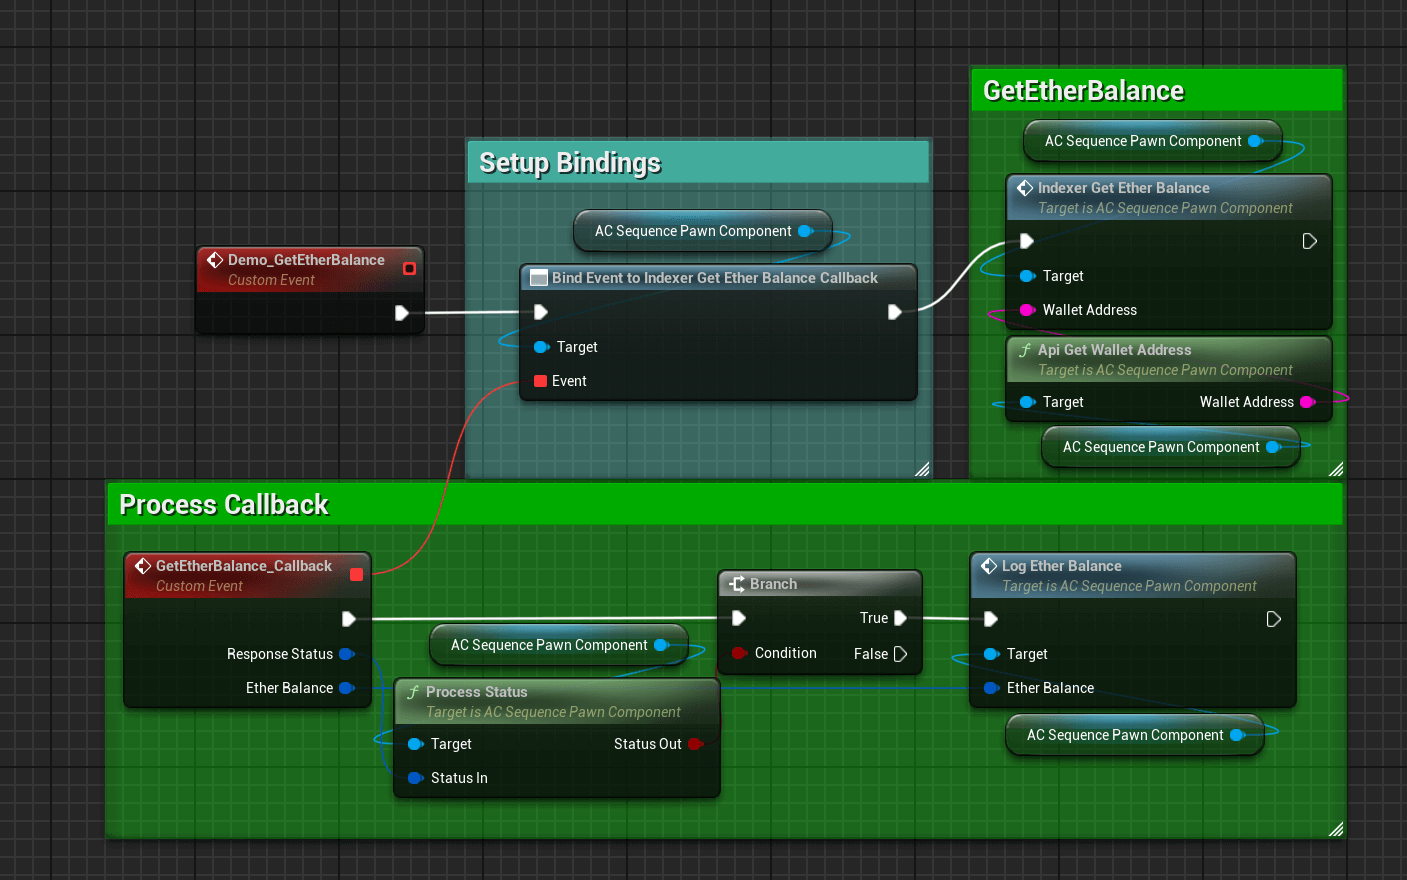This screenshot has height=880, width=1407.
Task: Select the Bind Event to Indexer Get Ether Balance Callback title
Action: pyautogui.click(x=715, y=278)
